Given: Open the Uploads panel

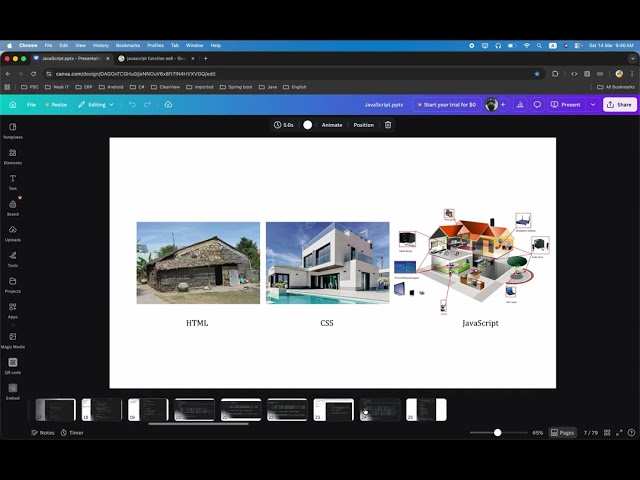Looking at the screenshot, I should point(13,233).
